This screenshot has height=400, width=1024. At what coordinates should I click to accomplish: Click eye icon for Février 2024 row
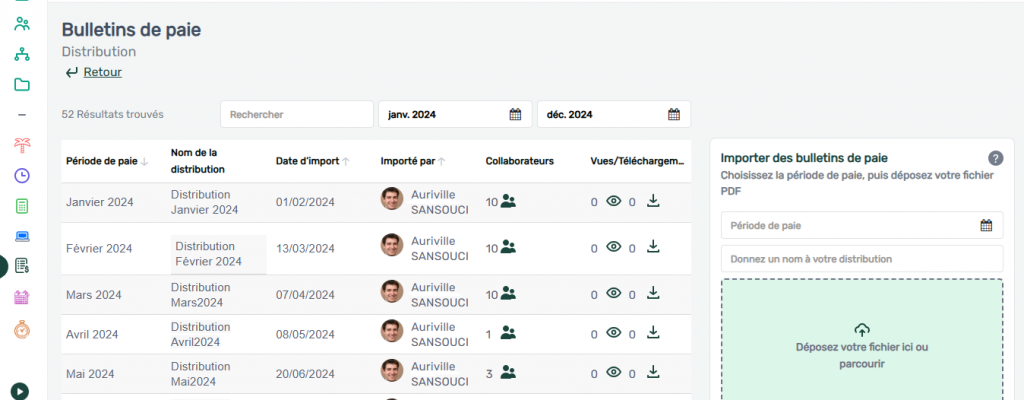click(614, 247)
